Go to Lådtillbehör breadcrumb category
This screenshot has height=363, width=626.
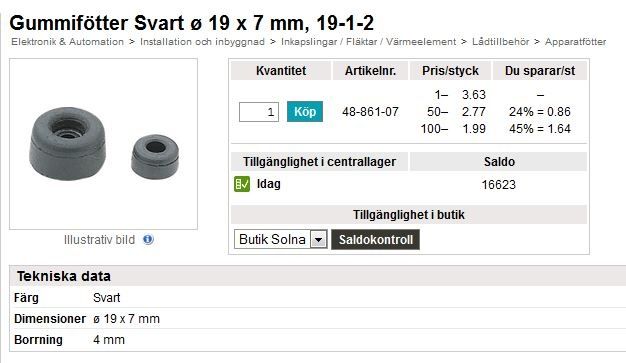[501, 42]
